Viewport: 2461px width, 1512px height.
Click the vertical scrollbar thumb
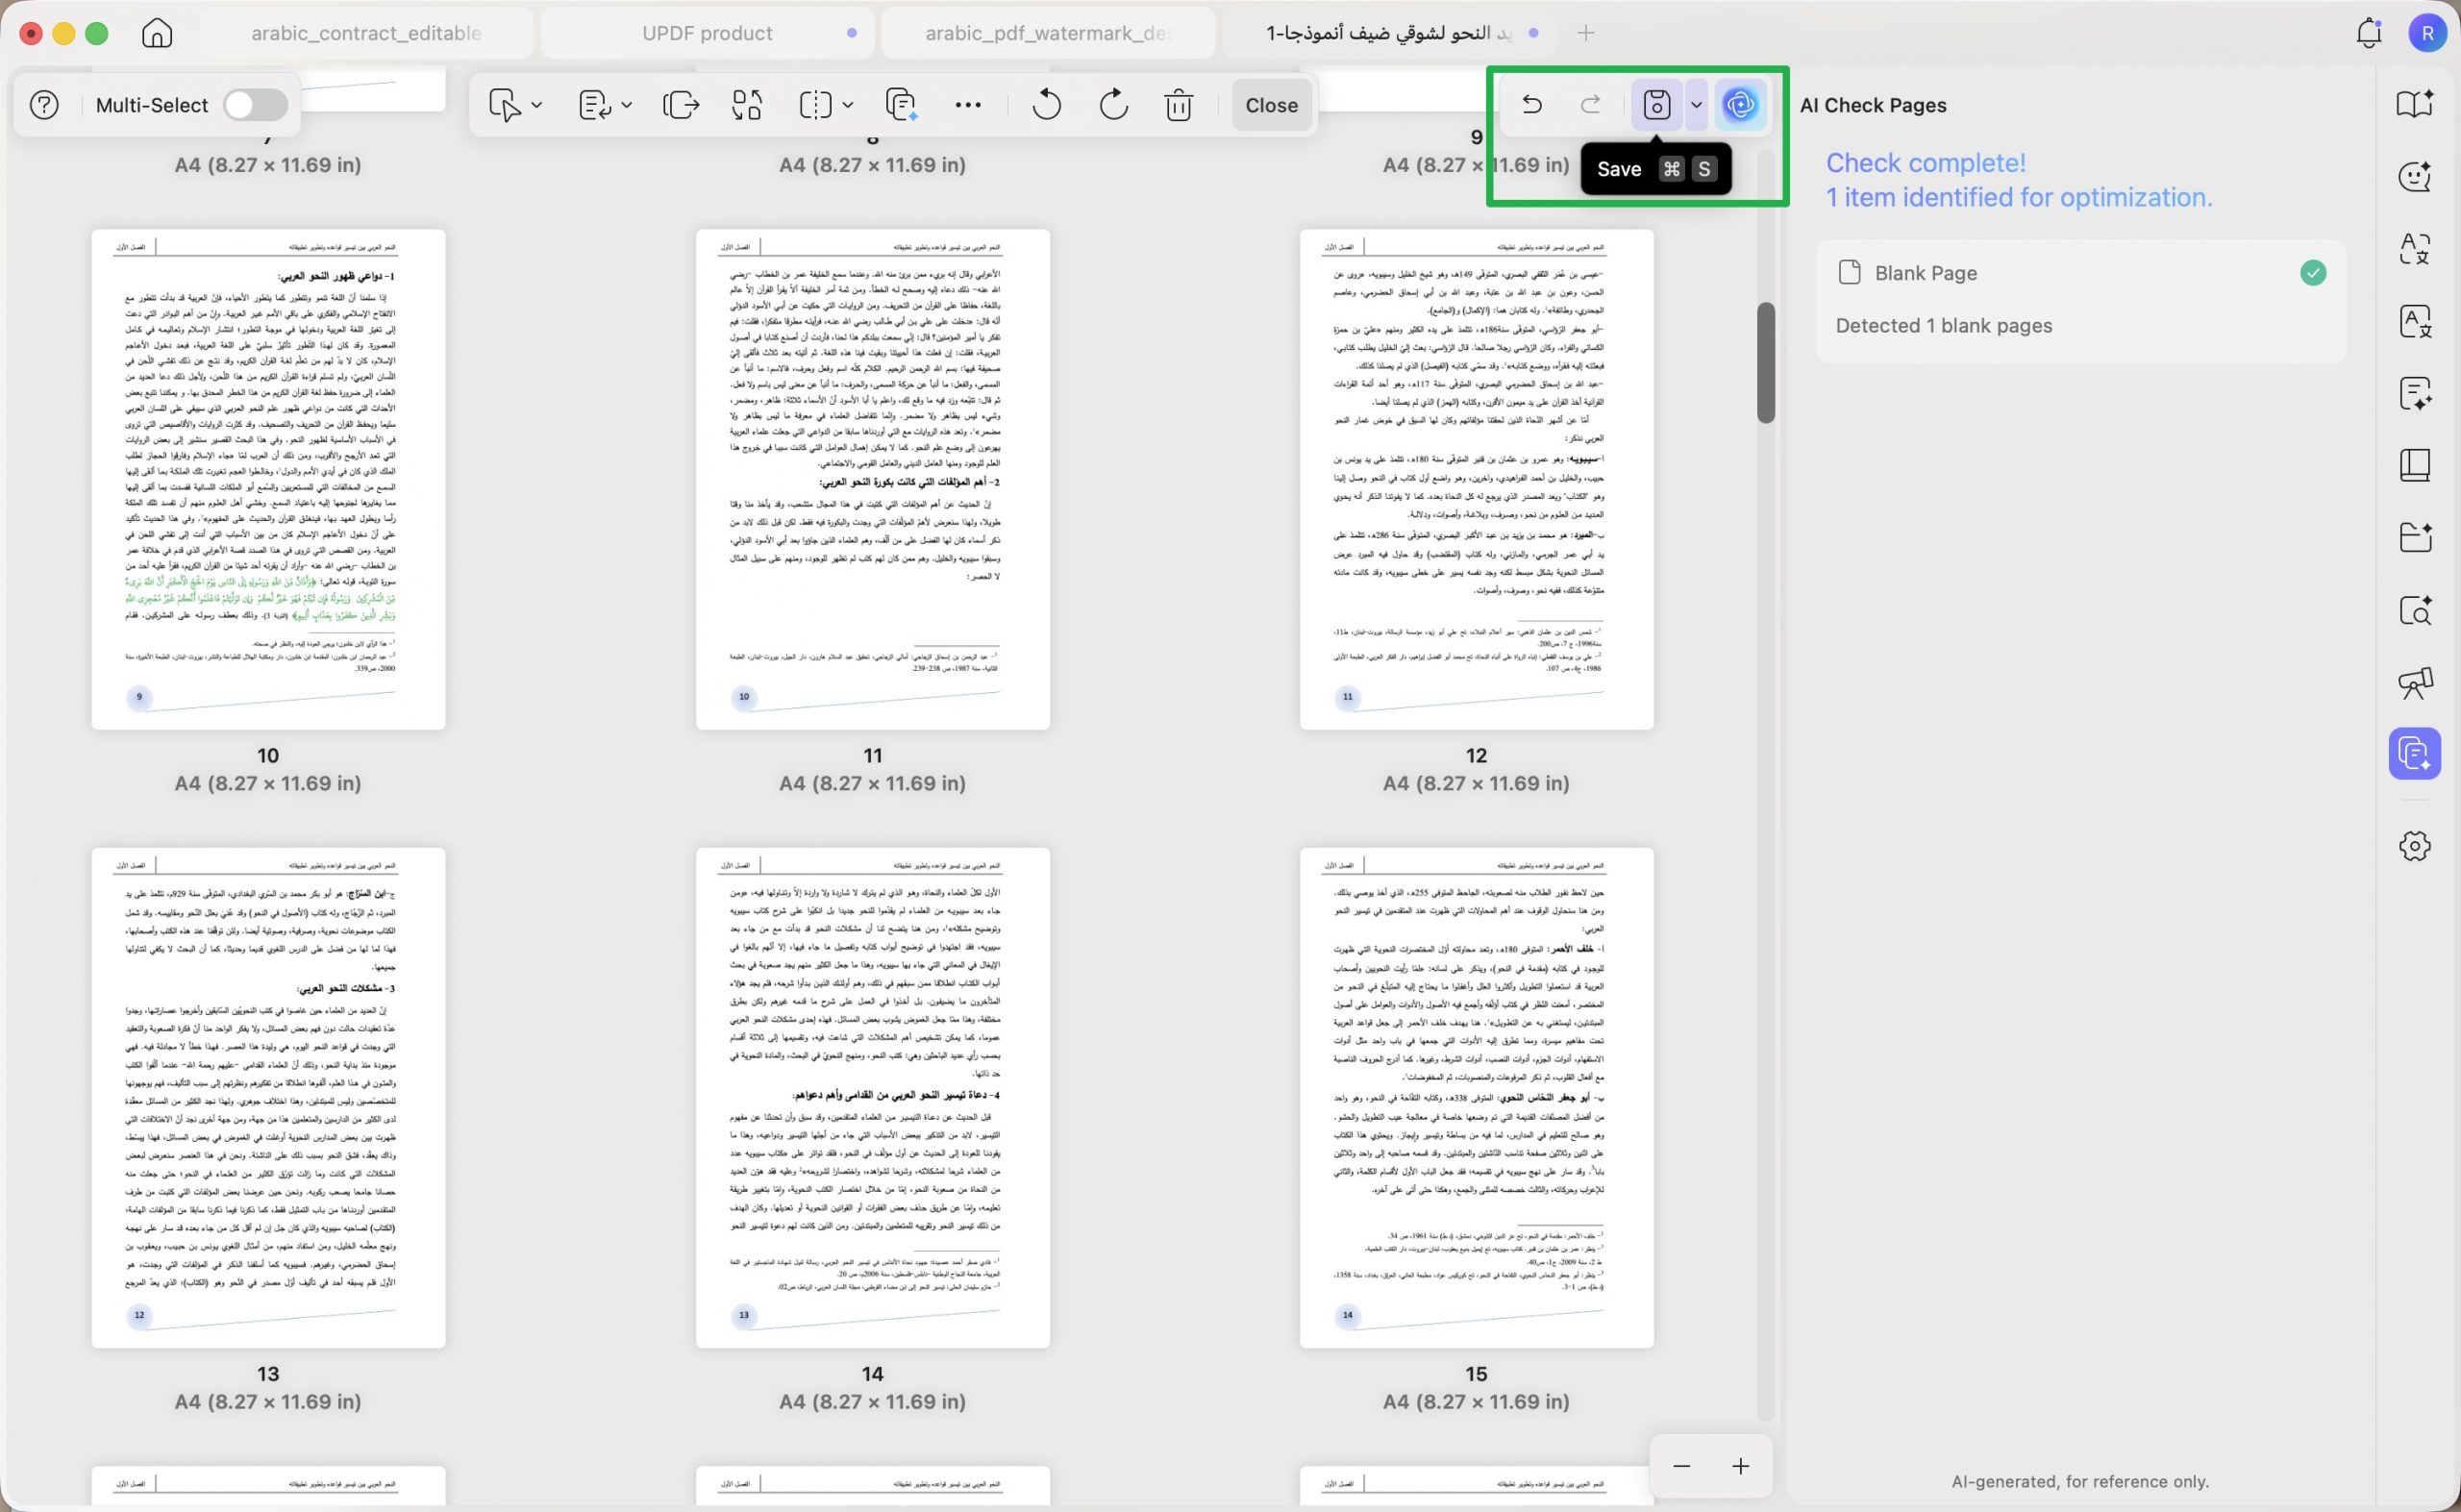pyautogui.click(x=1766, y=363)
